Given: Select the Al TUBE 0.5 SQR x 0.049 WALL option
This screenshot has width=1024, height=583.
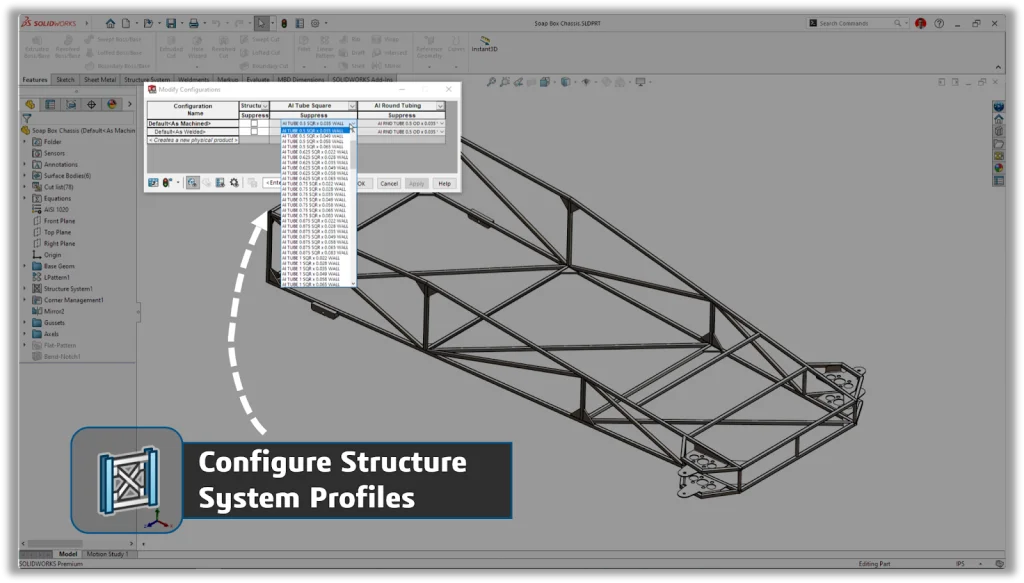Looking at the screenshot, I should [314, 136].
